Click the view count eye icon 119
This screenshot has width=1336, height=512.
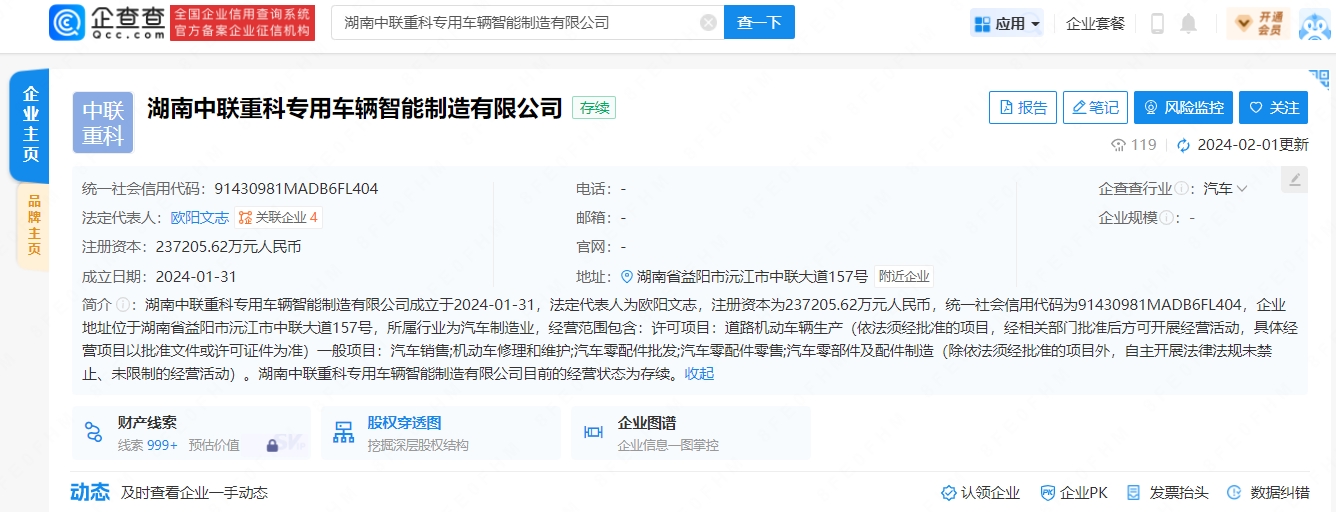pos(1119,145)
